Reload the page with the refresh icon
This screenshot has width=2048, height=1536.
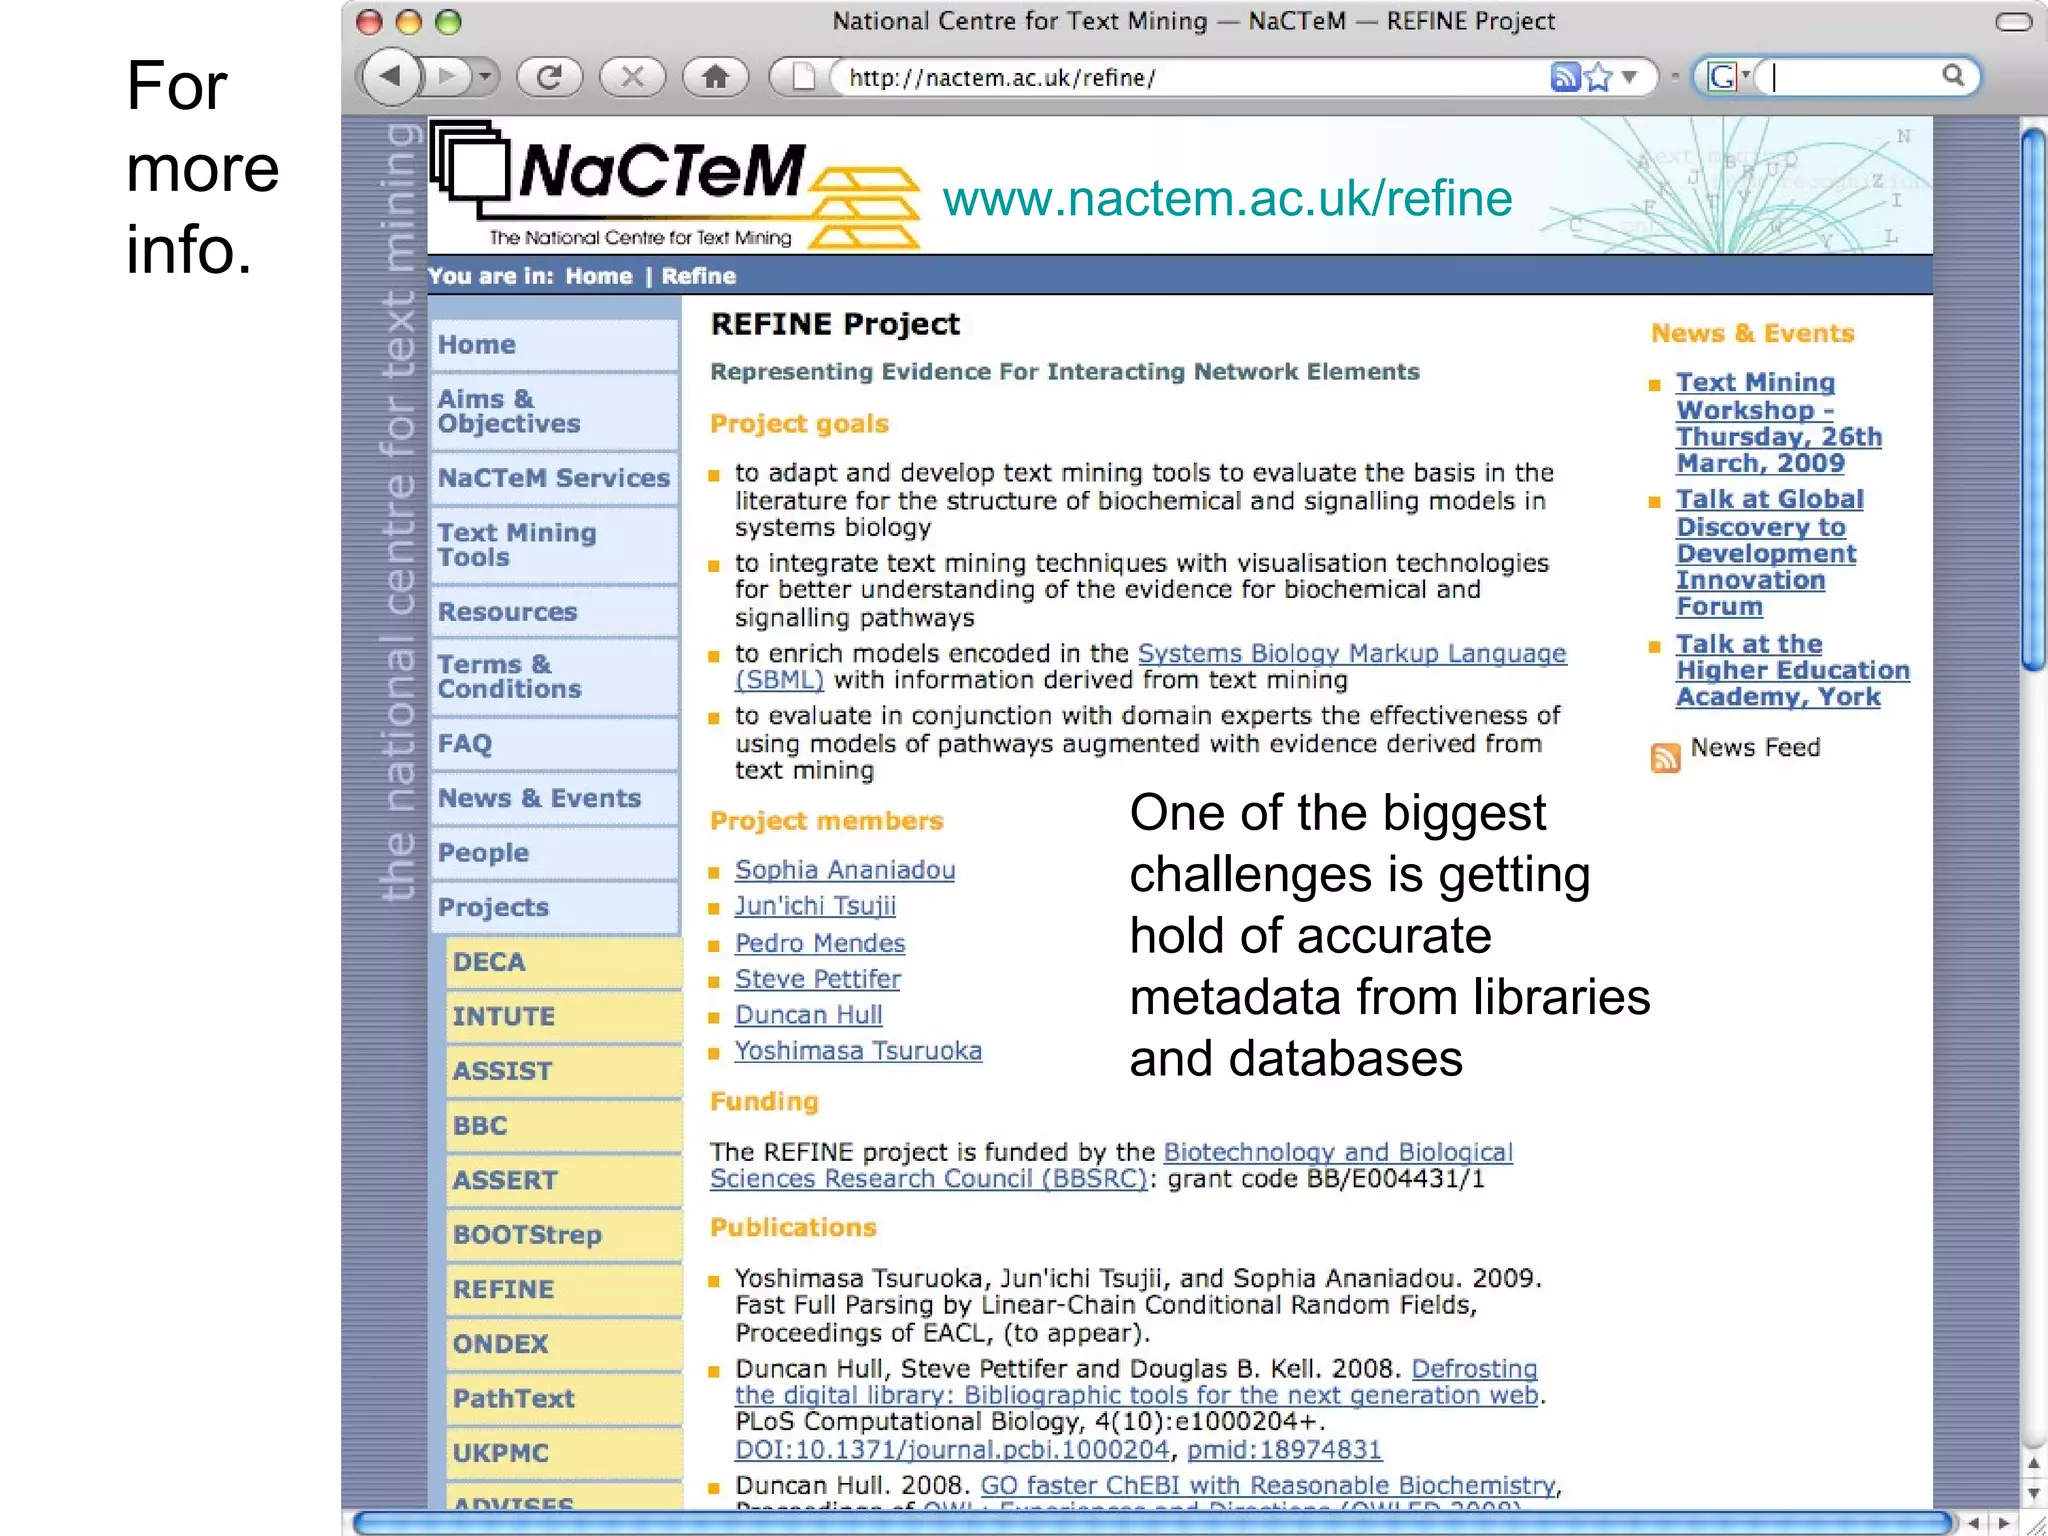coord(549,76)
